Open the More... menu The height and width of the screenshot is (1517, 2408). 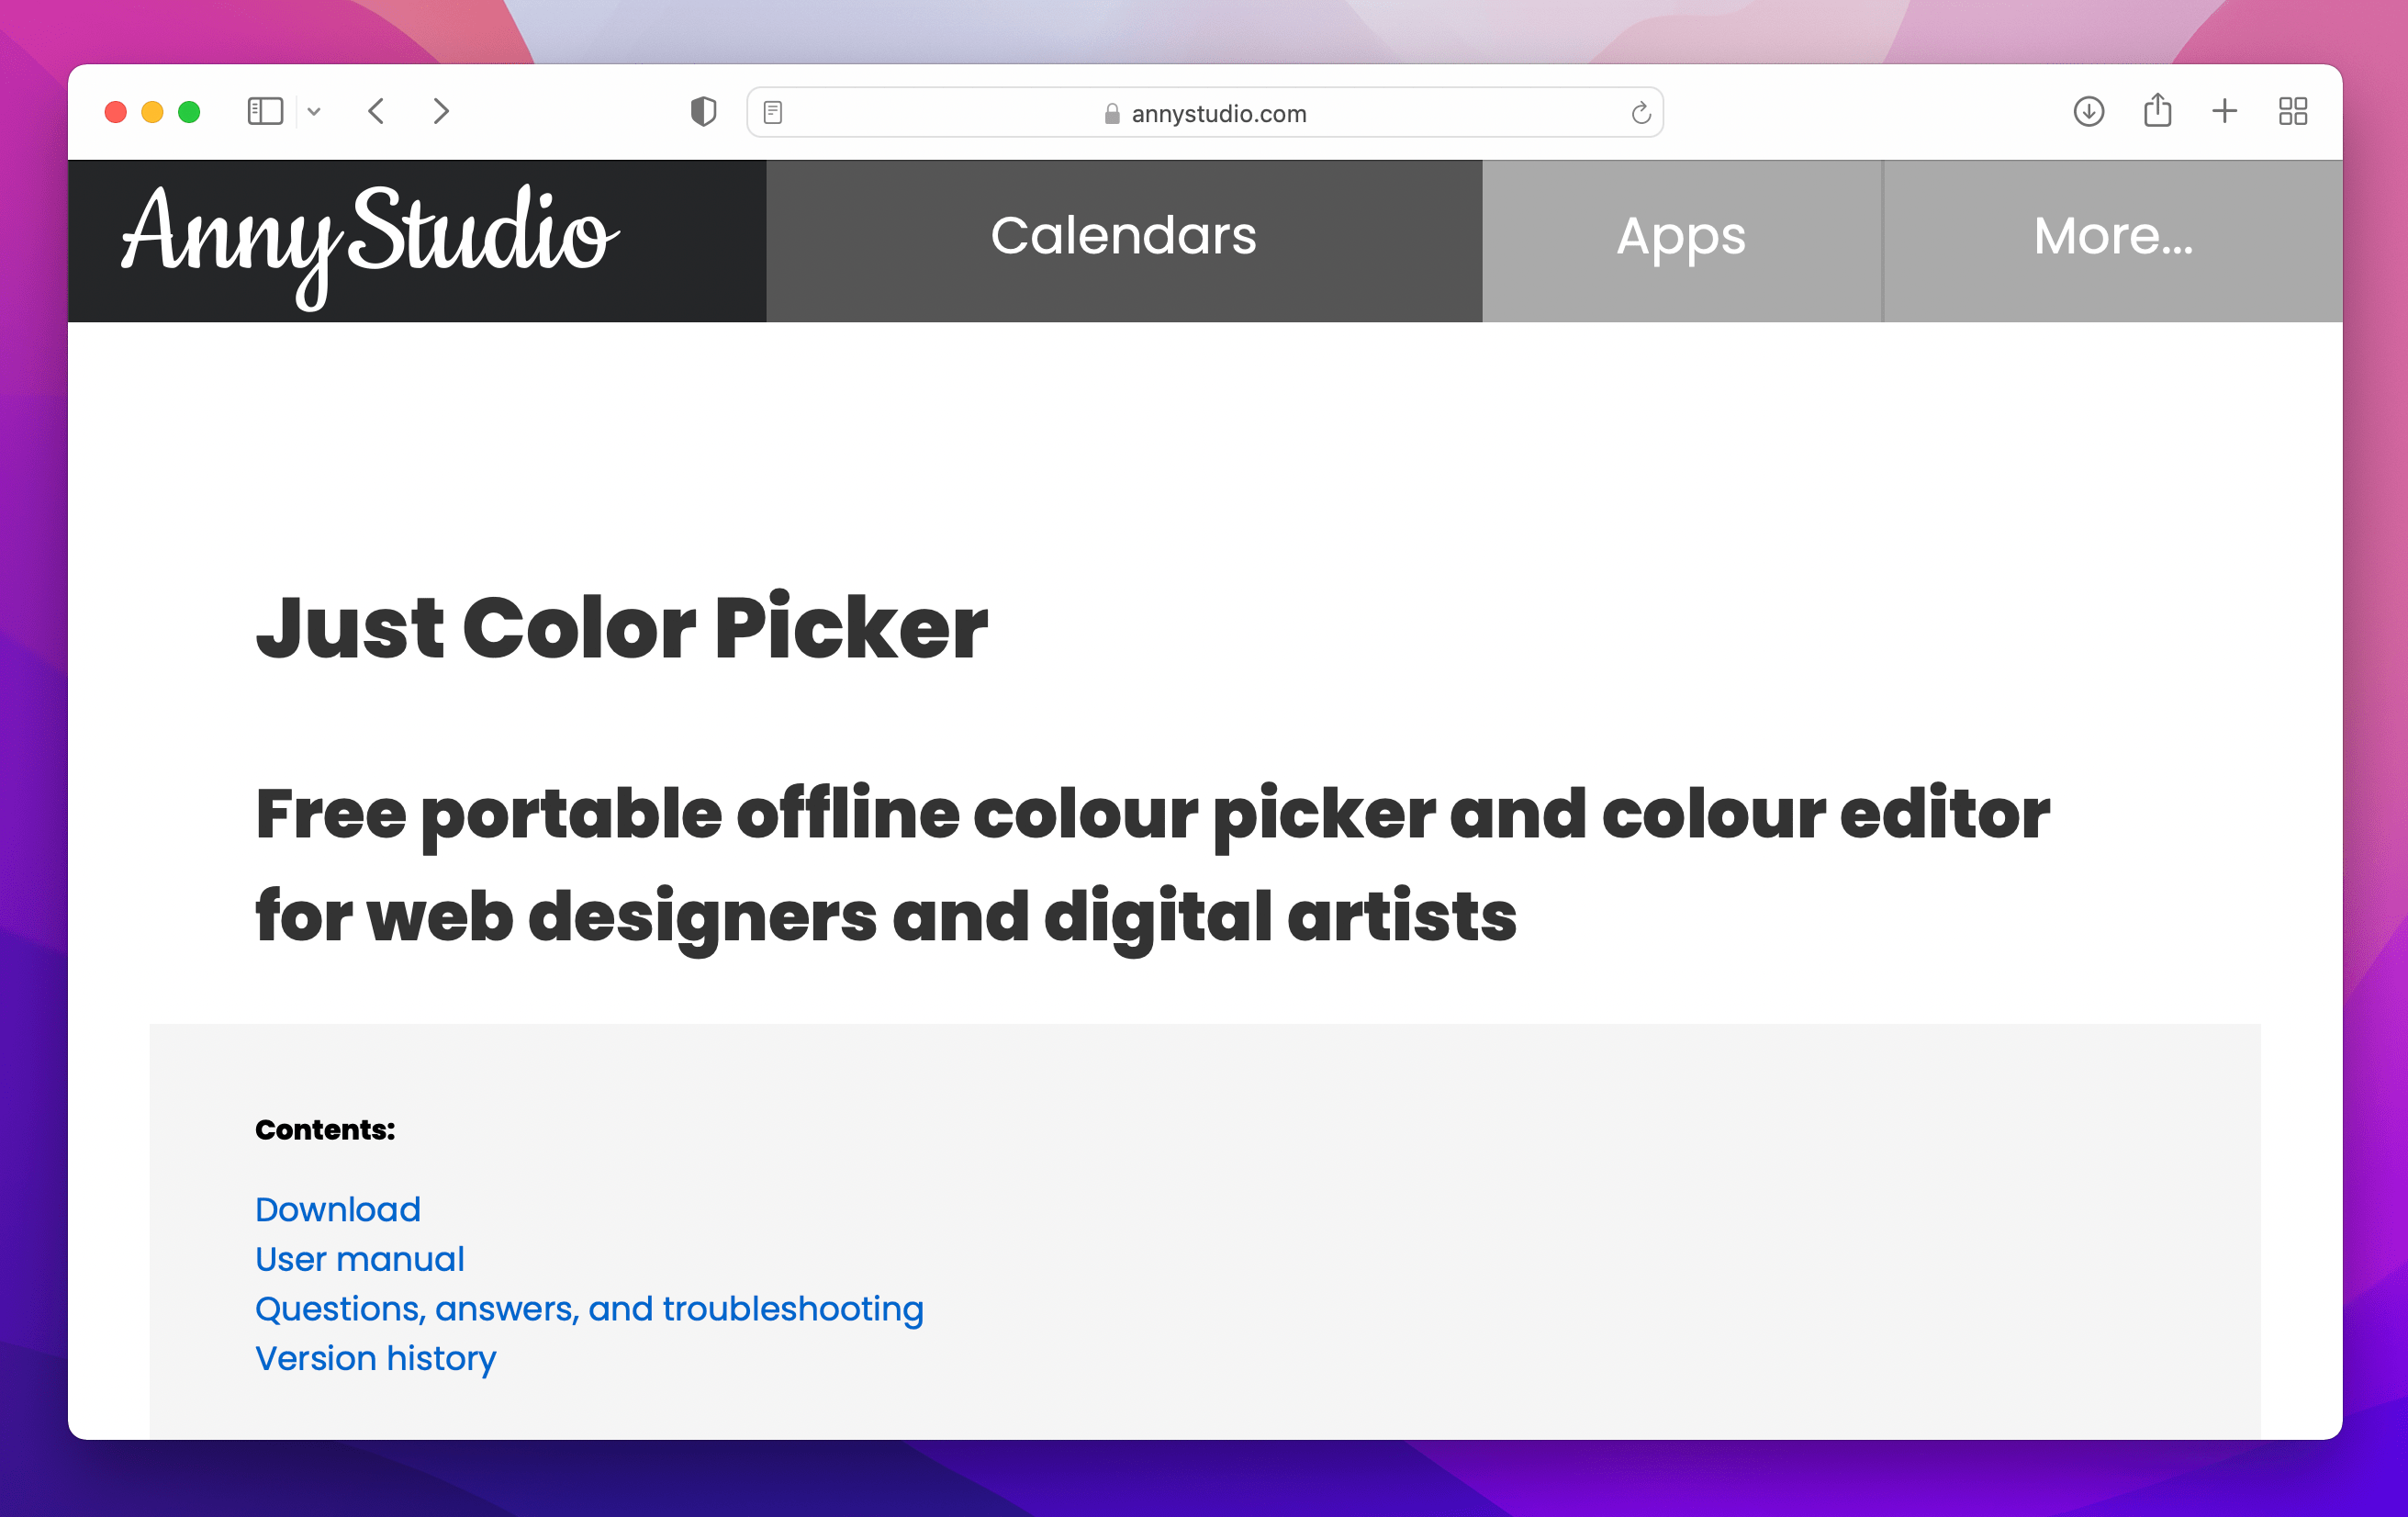(x=2113, y=239)
